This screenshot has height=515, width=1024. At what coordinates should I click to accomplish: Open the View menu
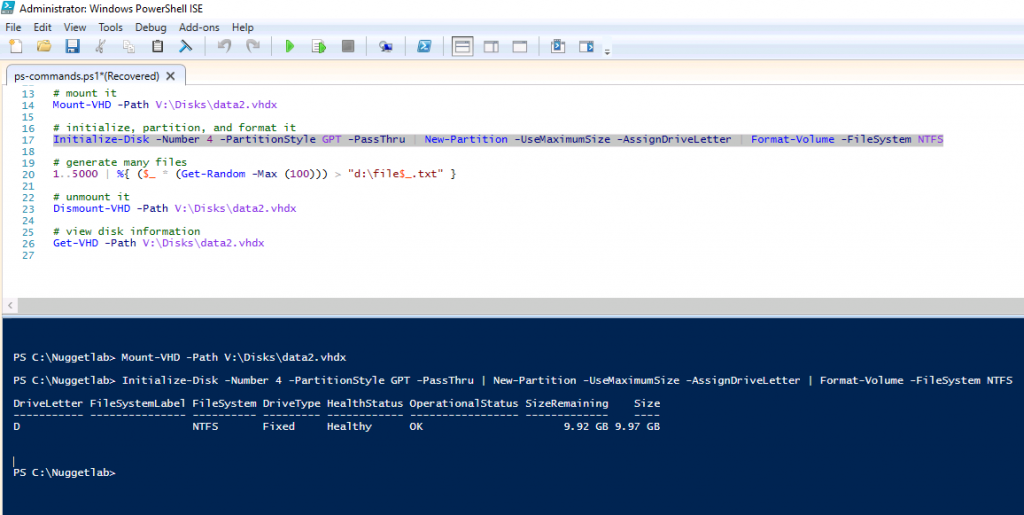(75, 27)
